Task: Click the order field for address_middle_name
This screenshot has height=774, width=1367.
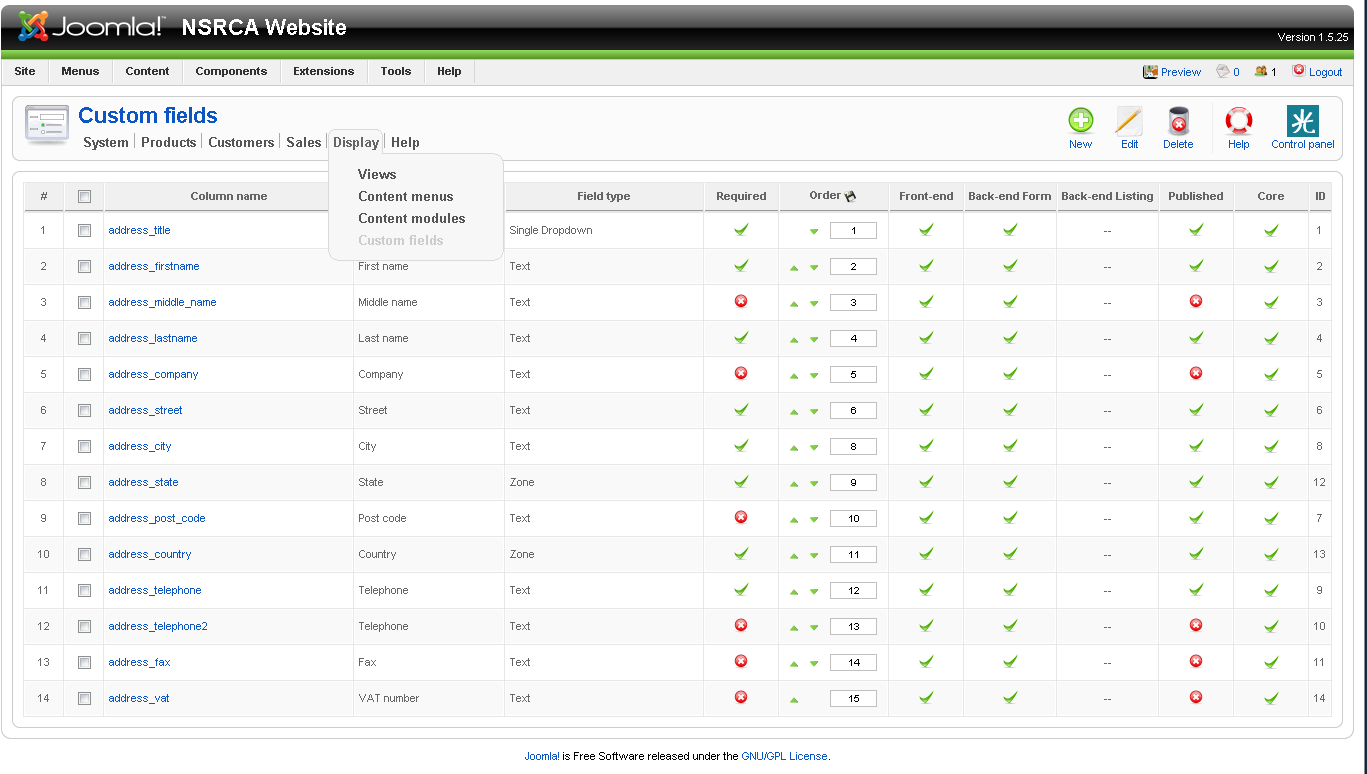Action: click(853, 303)
